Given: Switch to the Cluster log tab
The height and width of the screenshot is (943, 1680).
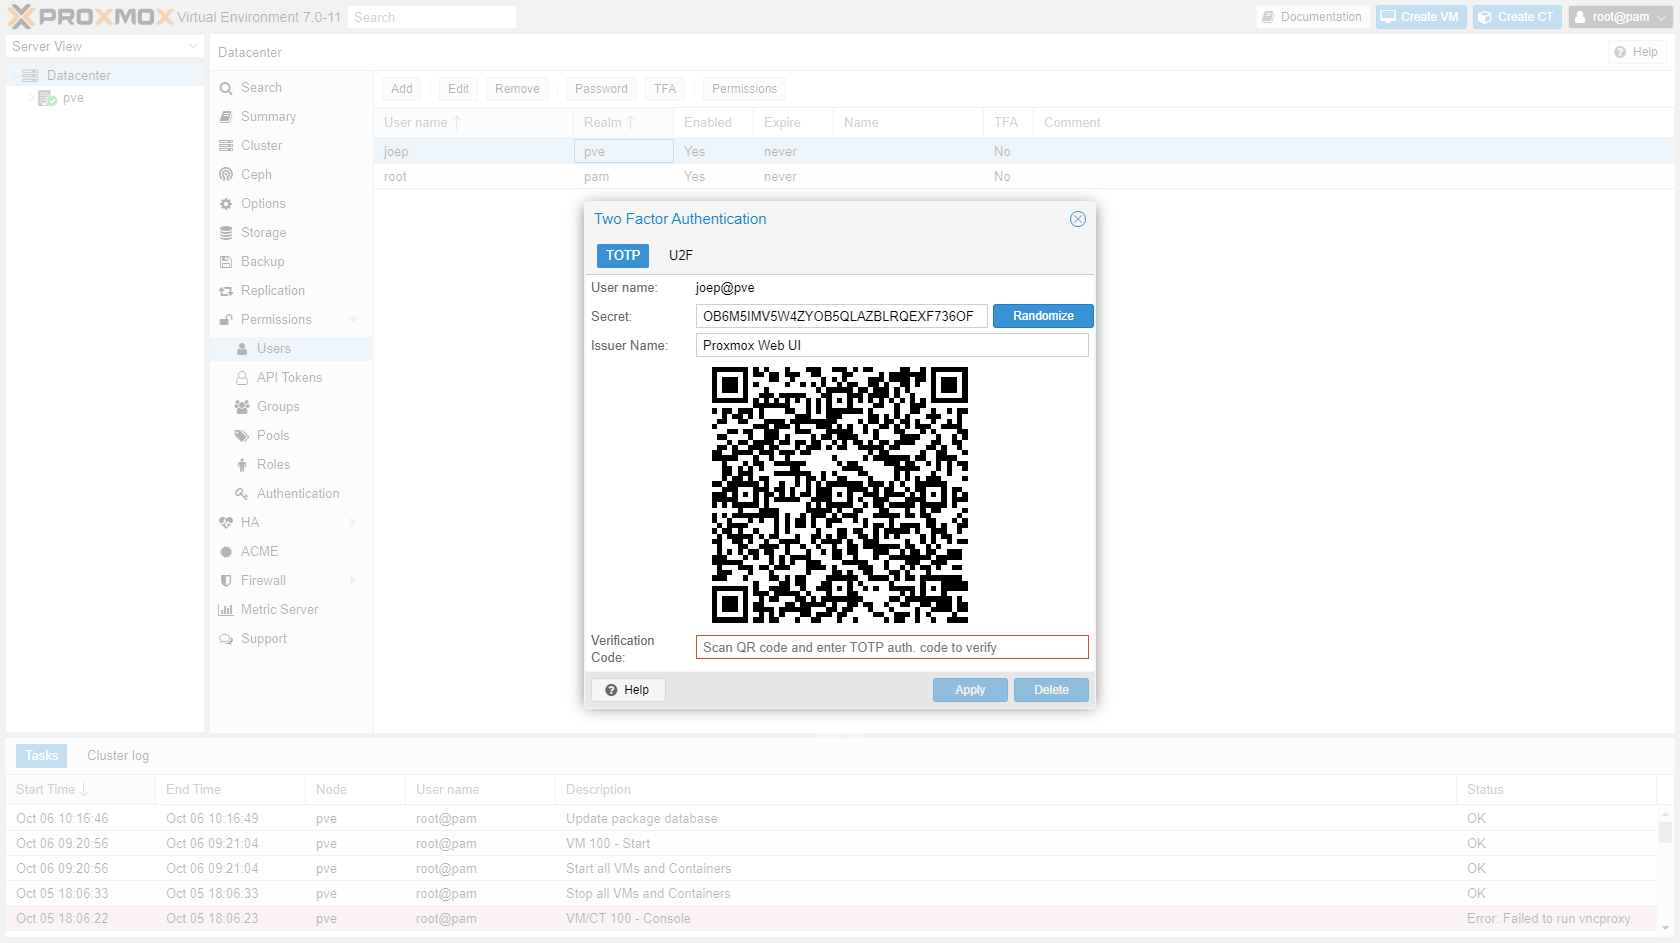Looking at the screenshot, I should (118, 756).
